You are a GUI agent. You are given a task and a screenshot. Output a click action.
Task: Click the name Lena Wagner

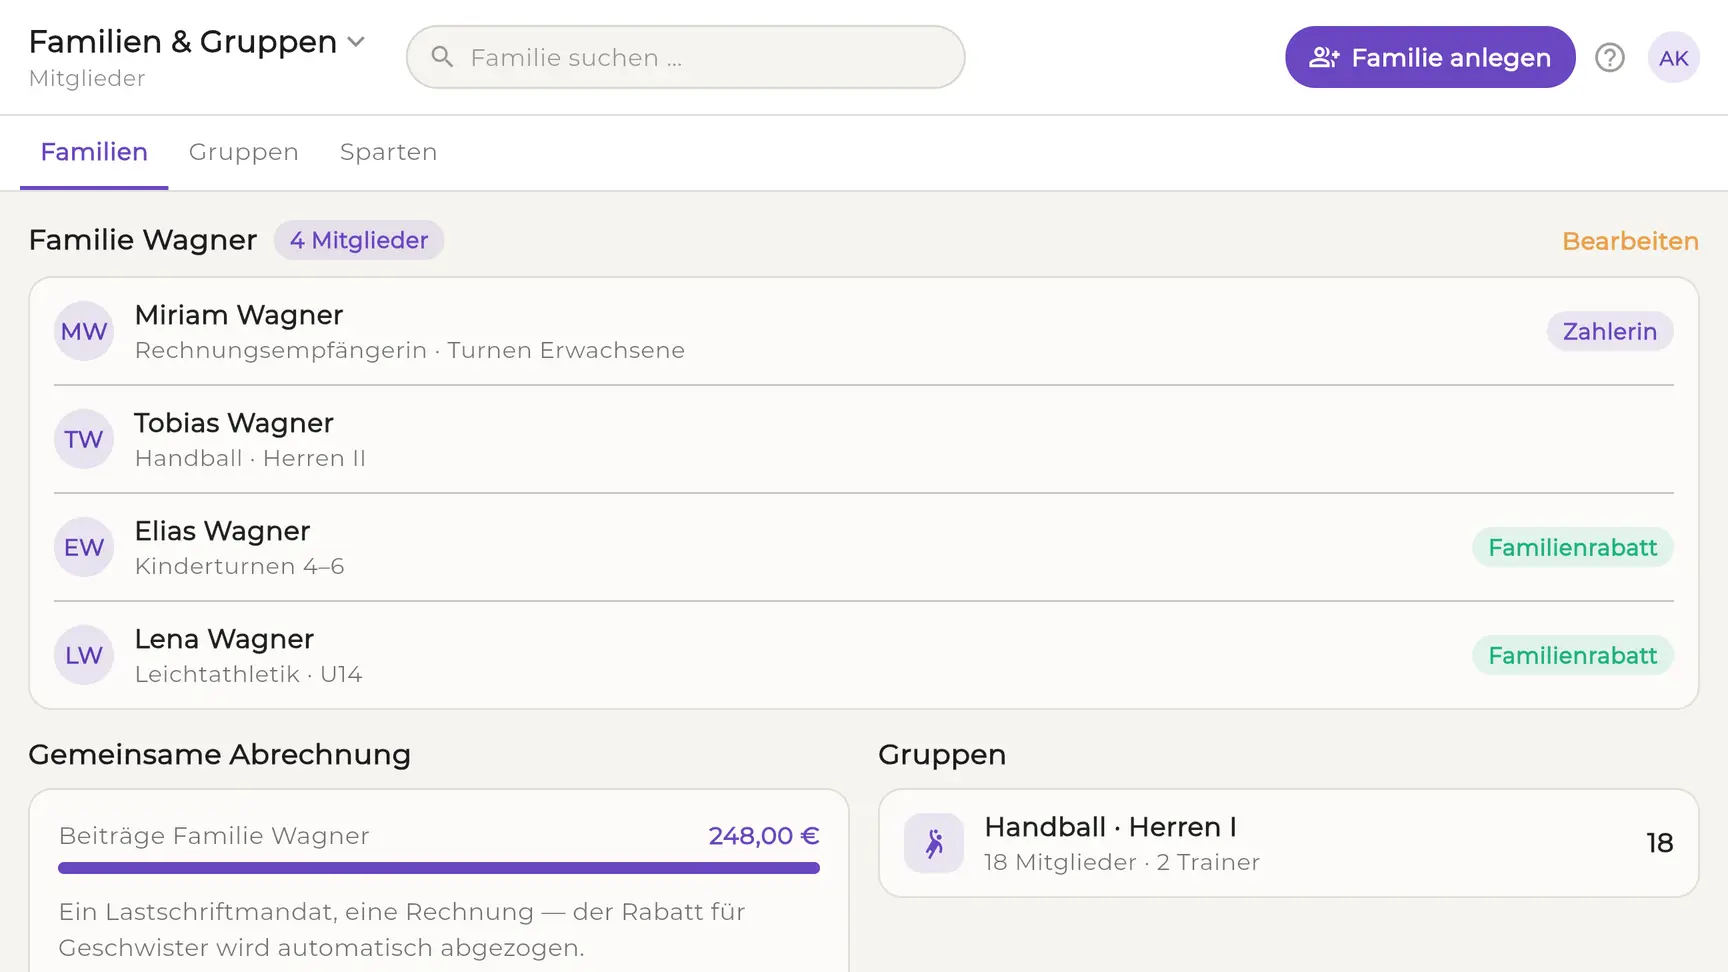click(224, 639)
